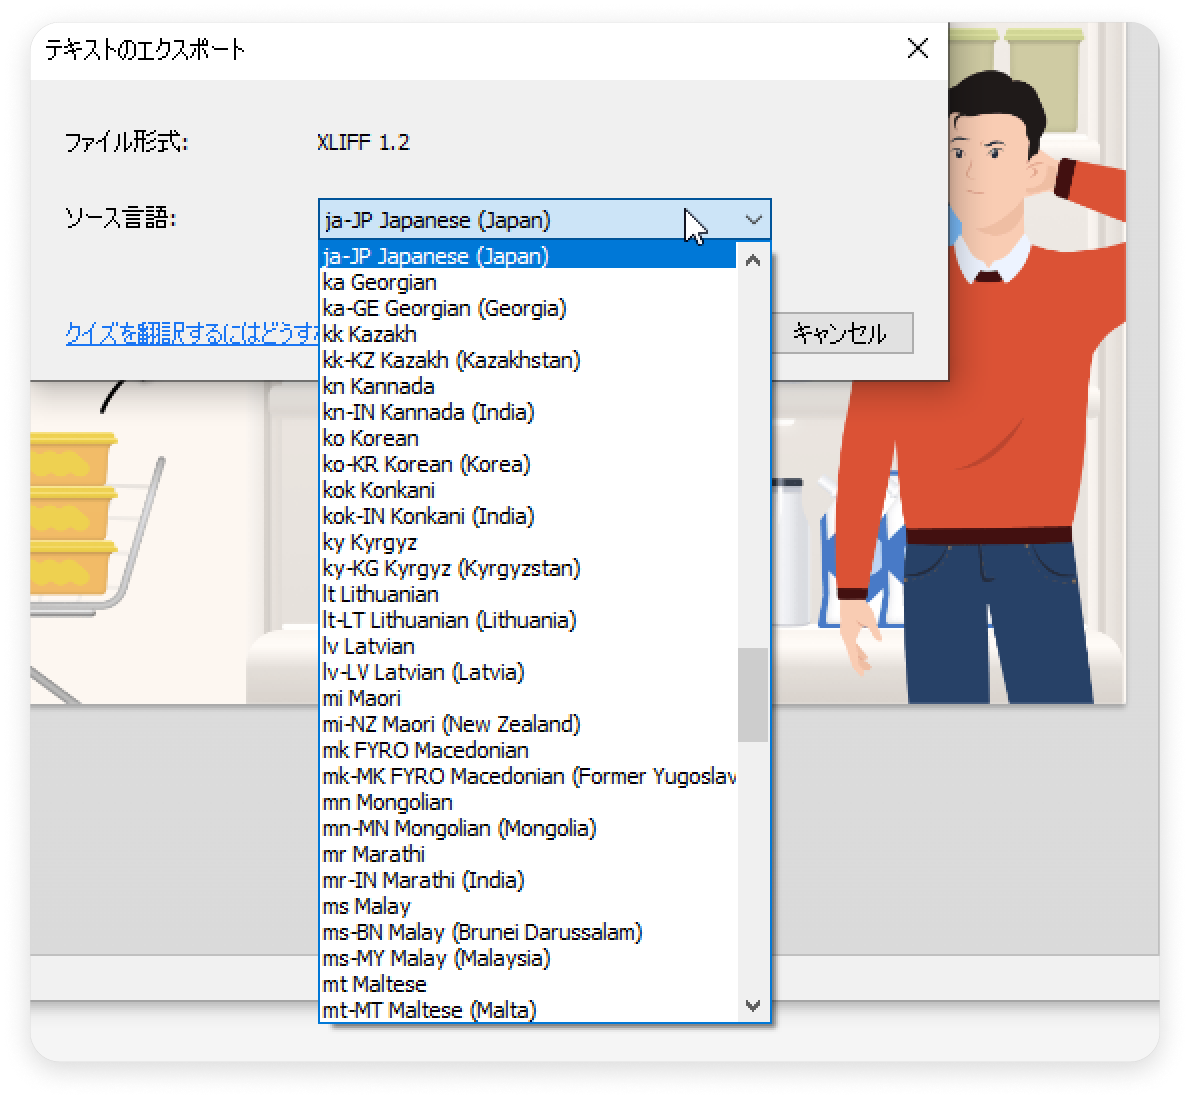The height and width of the screenshot is (1100, 1190).
Task: Pick kn Kannada option
Action: click(x=528, y=386)
